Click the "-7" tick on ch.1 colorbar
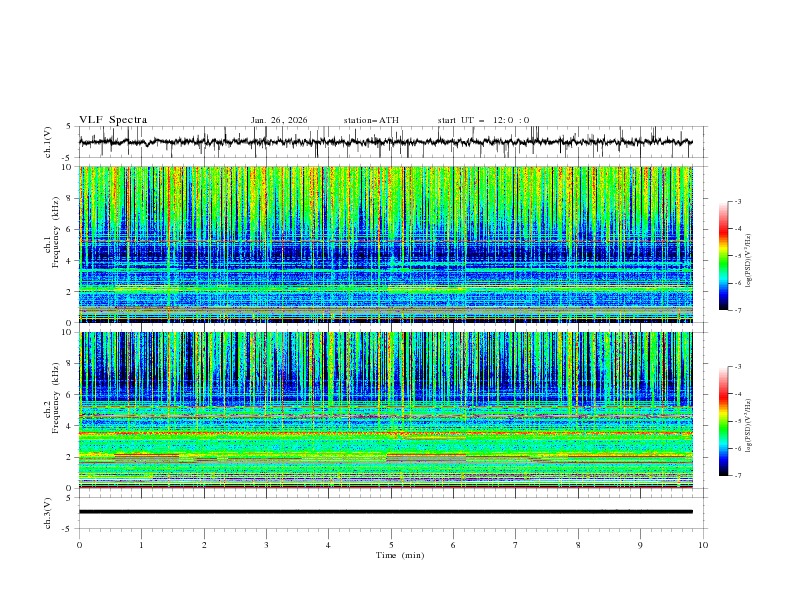792x612 pixels. click(x=737, y=310)
